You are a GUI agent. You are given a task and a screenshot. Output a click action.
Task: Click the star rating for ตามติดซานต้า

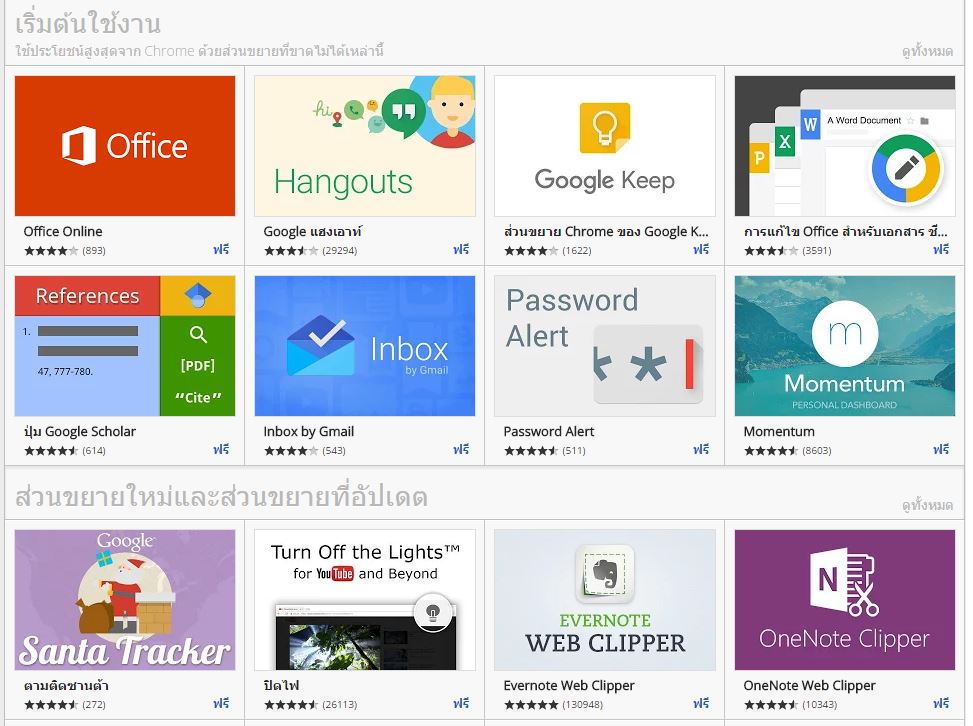click(52, 705)
